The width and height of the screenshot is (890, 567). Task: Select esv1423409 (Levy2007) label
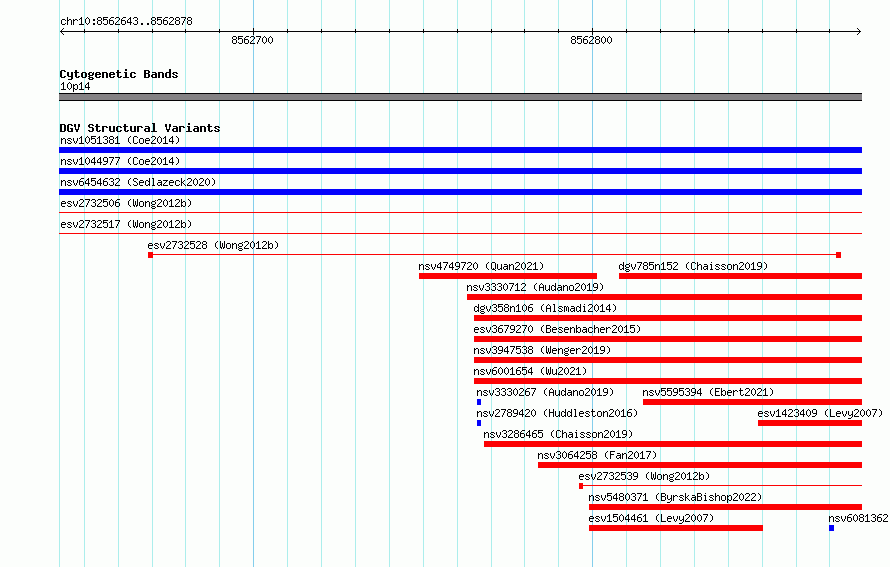click(x=820, y=413)
